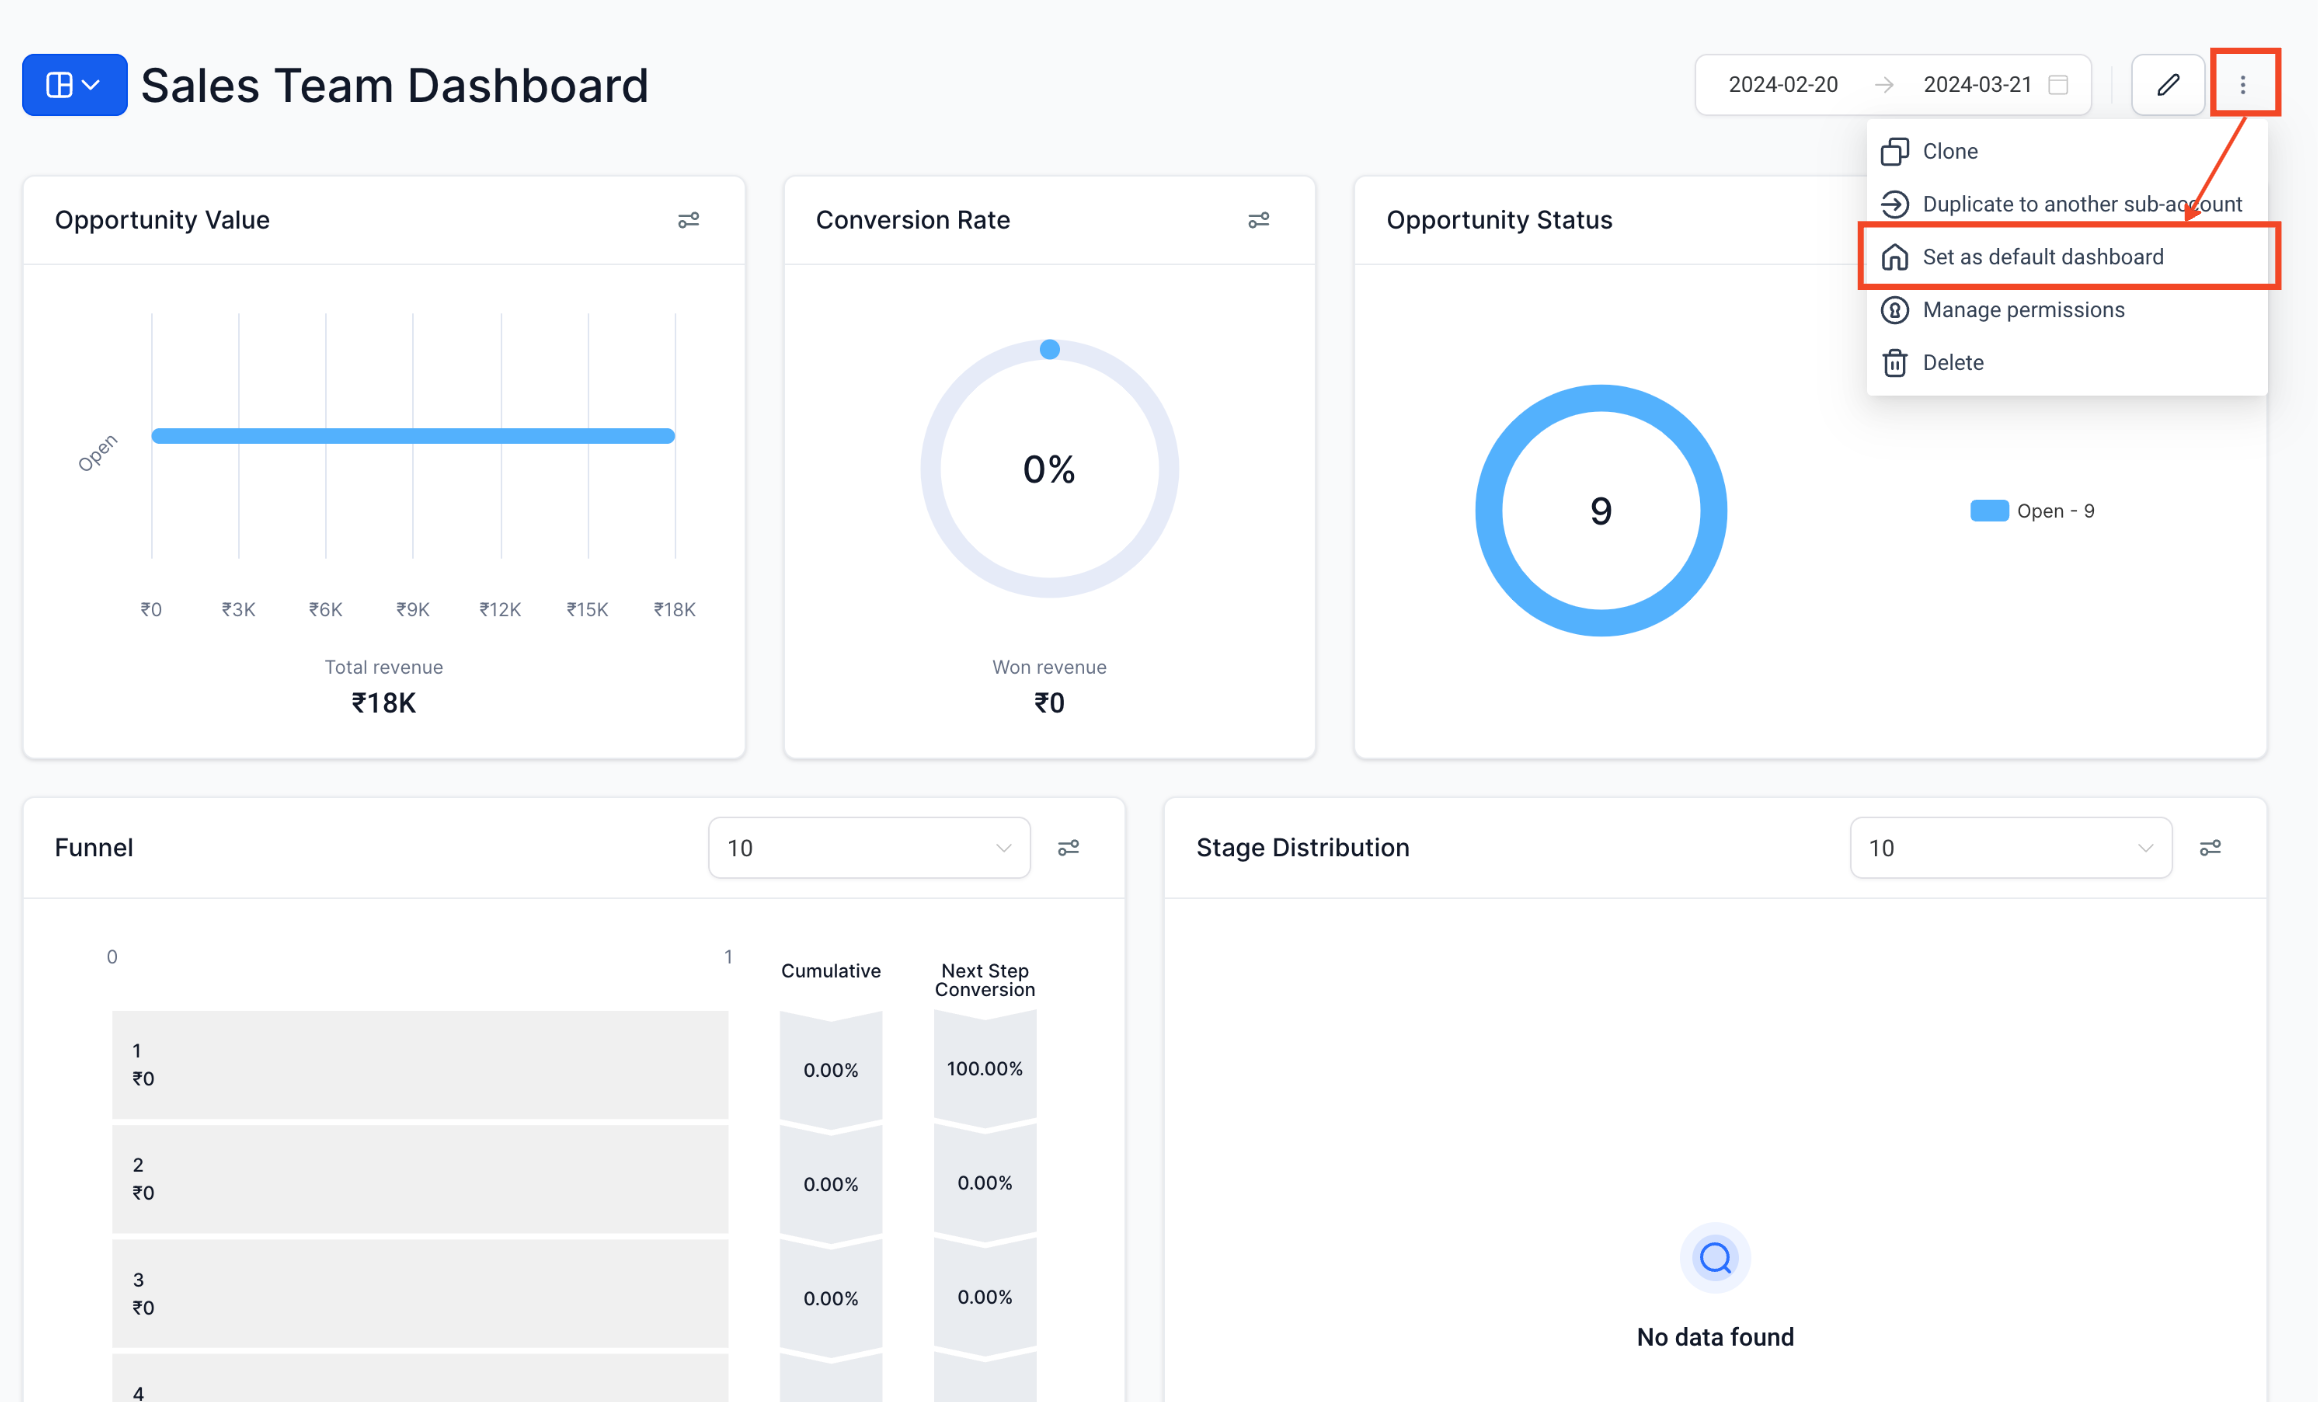Click the arrow icon beside Duplicate option
This screenshot has width=2318, height=1402.
[1894, 204]
